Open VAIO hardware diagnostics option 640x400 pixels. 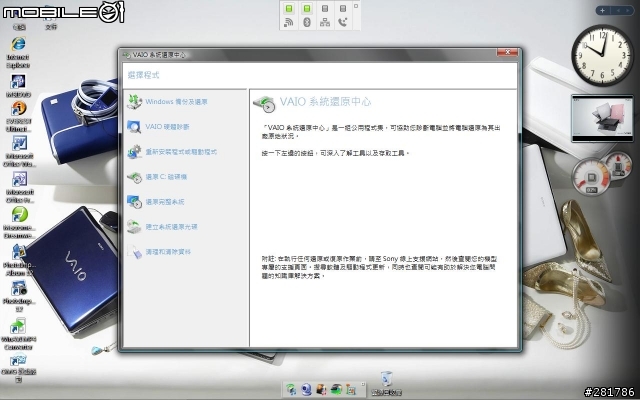point(158,127)
